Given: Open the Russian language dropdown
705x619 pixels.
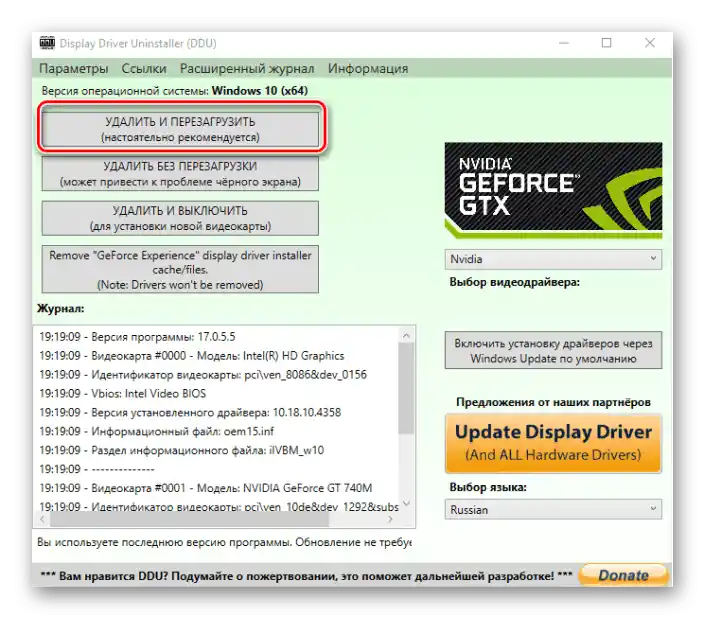Looking at the screenshot, I should [553, 509].
